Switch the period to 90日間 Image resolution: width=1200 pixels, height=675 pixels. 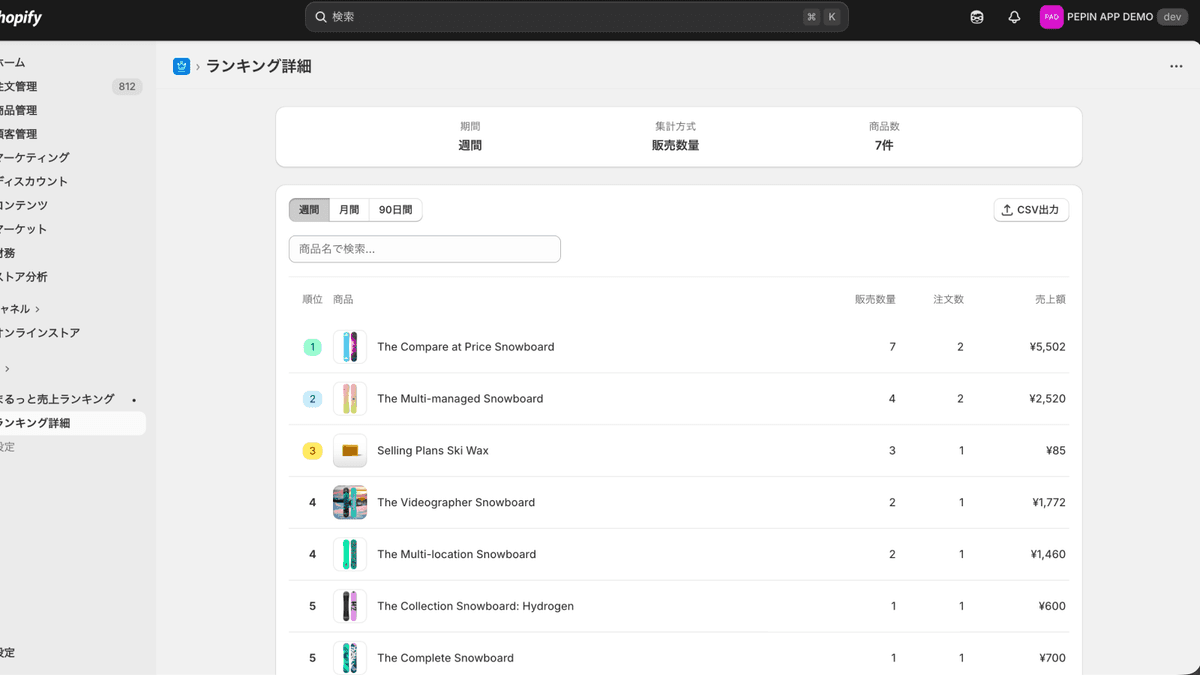click(x=395, y=209)
